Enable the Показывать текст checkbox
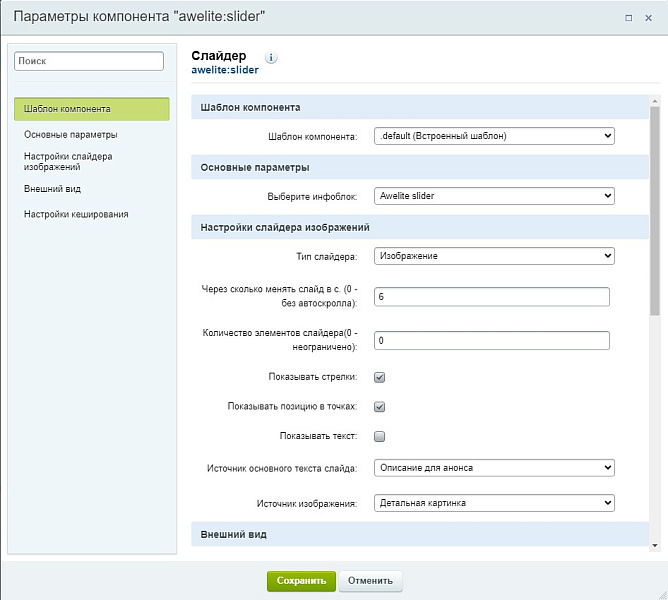This screenshot has width=668, height=600. pos(379,436)
